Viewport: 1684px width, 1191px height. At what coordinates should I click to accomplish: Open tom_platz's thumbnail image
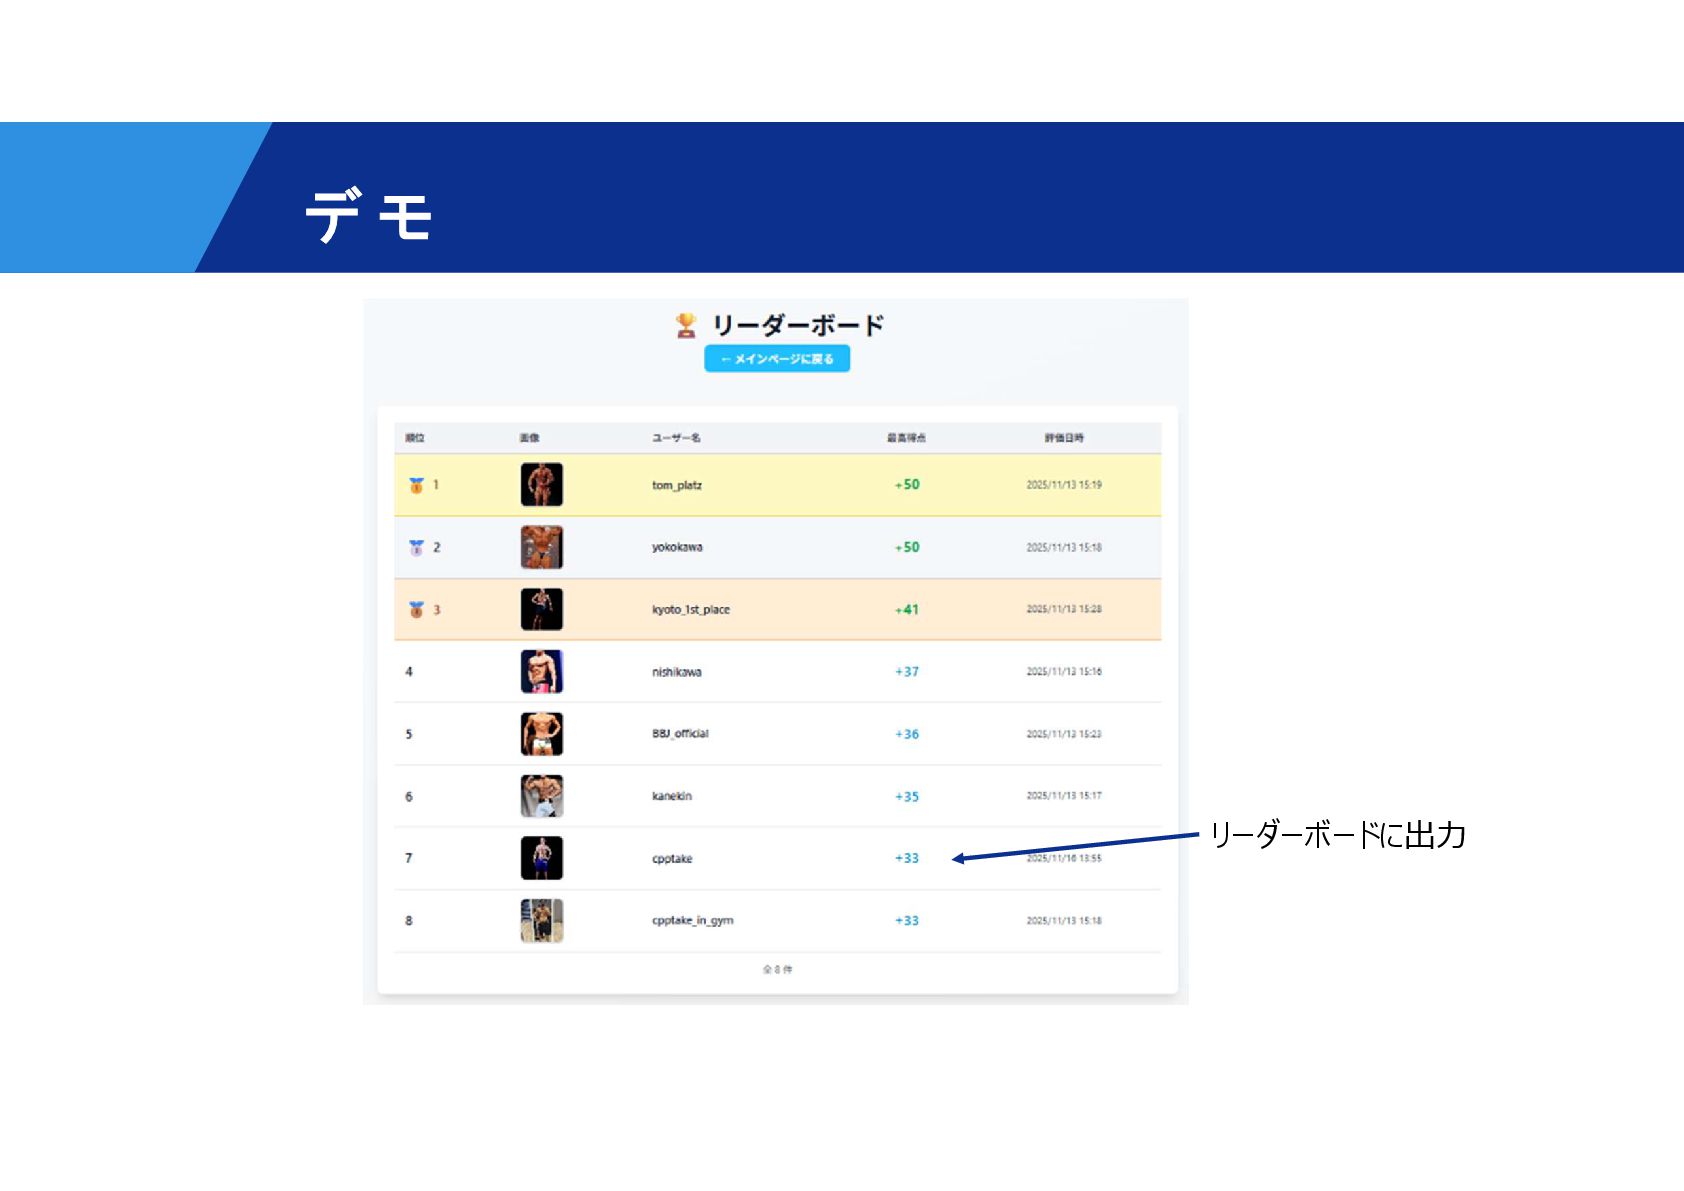(542, 485)
